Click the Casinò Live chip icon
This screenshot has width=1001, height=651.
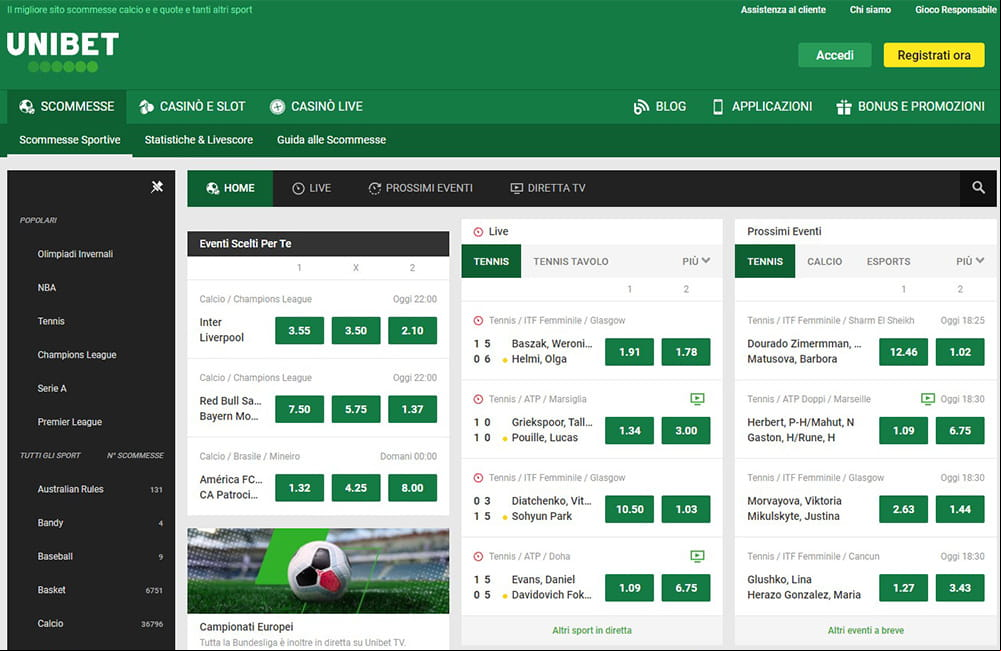tap(277, 107)
